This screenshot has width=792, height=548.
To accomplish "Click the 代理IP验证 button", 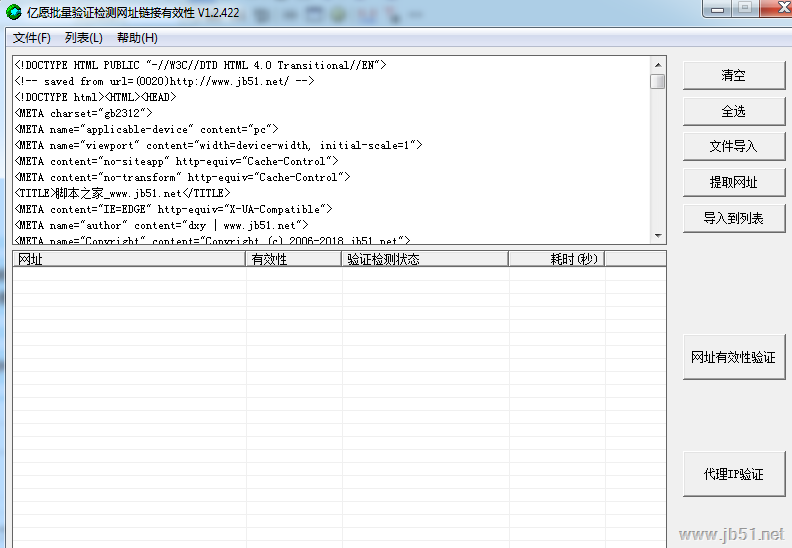I will [733, 474].
